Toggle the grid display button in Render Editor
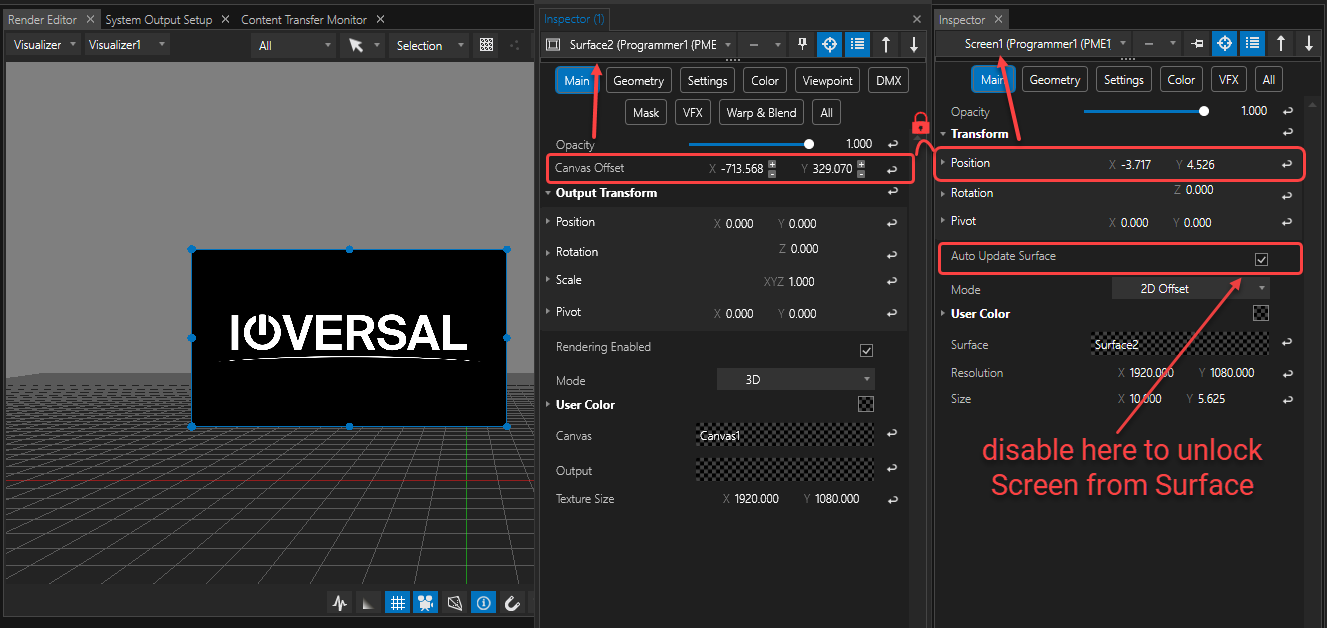The width and height of the screenshot is (1327, 628). click(397, 603)
